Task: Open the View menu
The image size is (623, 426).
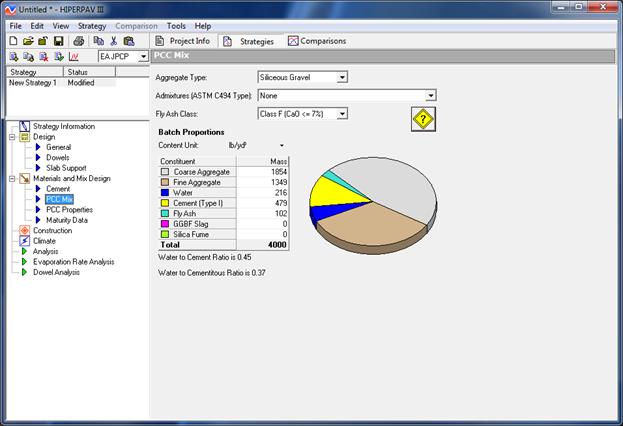Action: pyautogui.click(x=61, y=26)
